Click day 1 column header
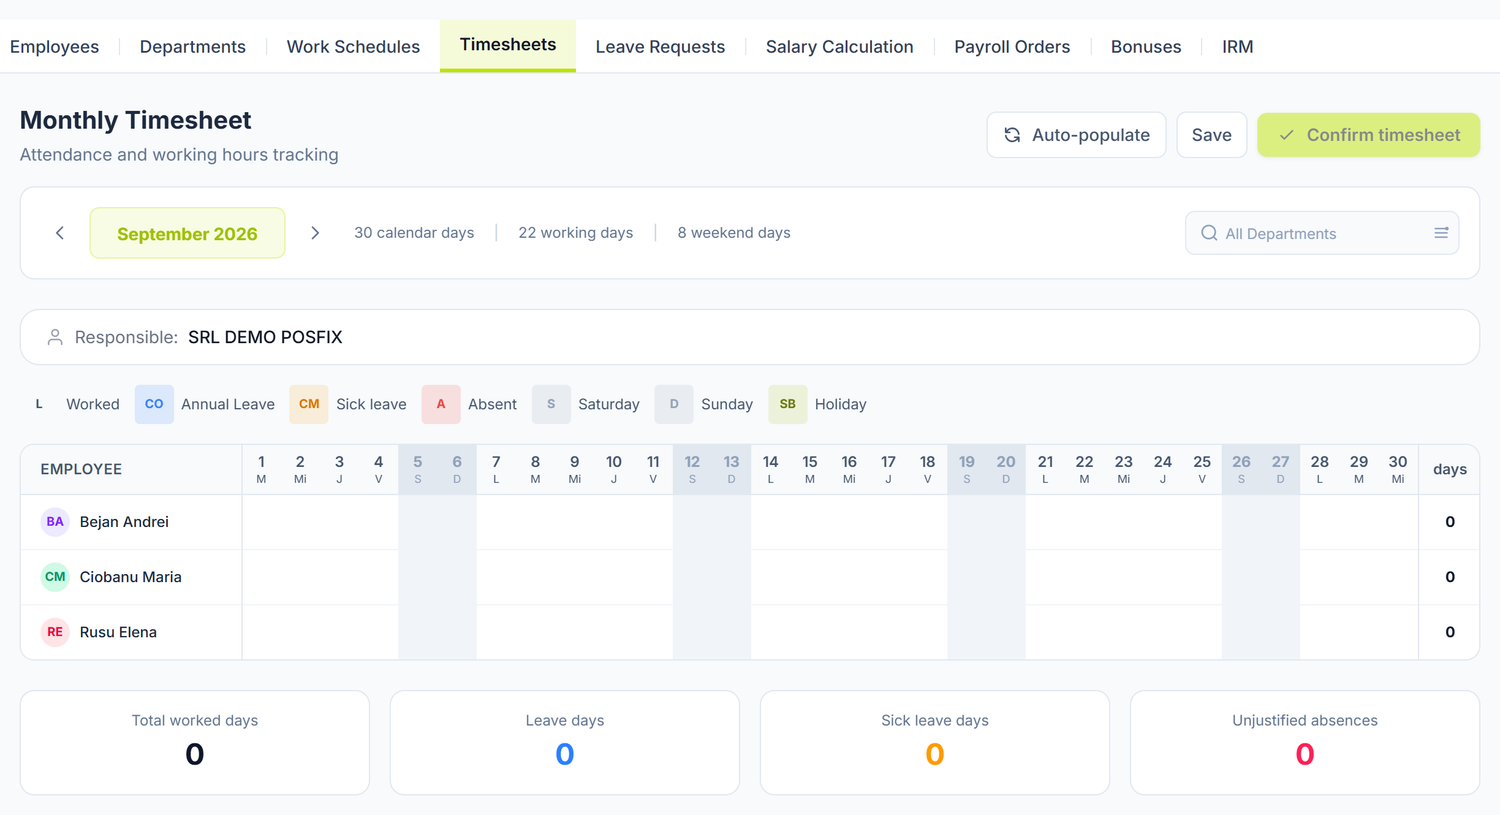The height and width of the screenshot is (815, 1500). pyautogui.click(x=261, y=469)
